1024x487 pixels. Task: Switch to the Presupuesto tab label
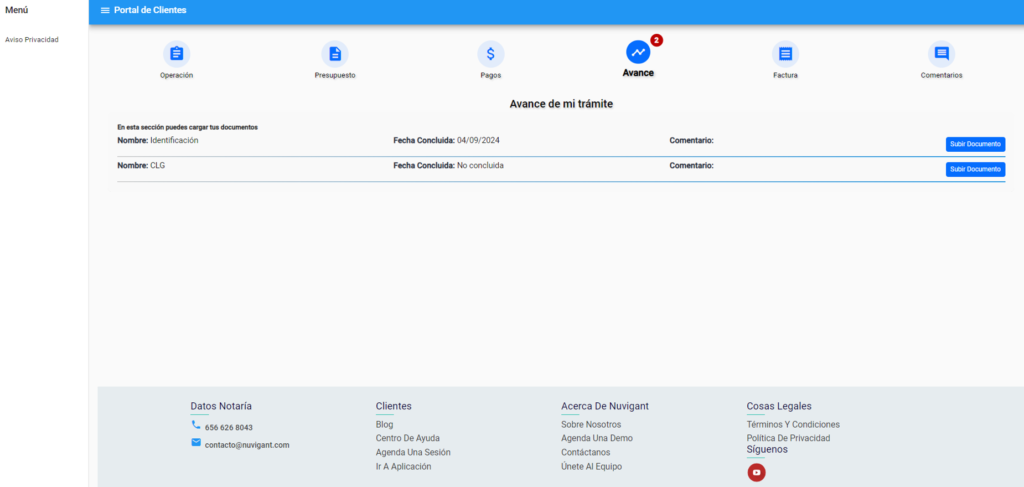335,76
